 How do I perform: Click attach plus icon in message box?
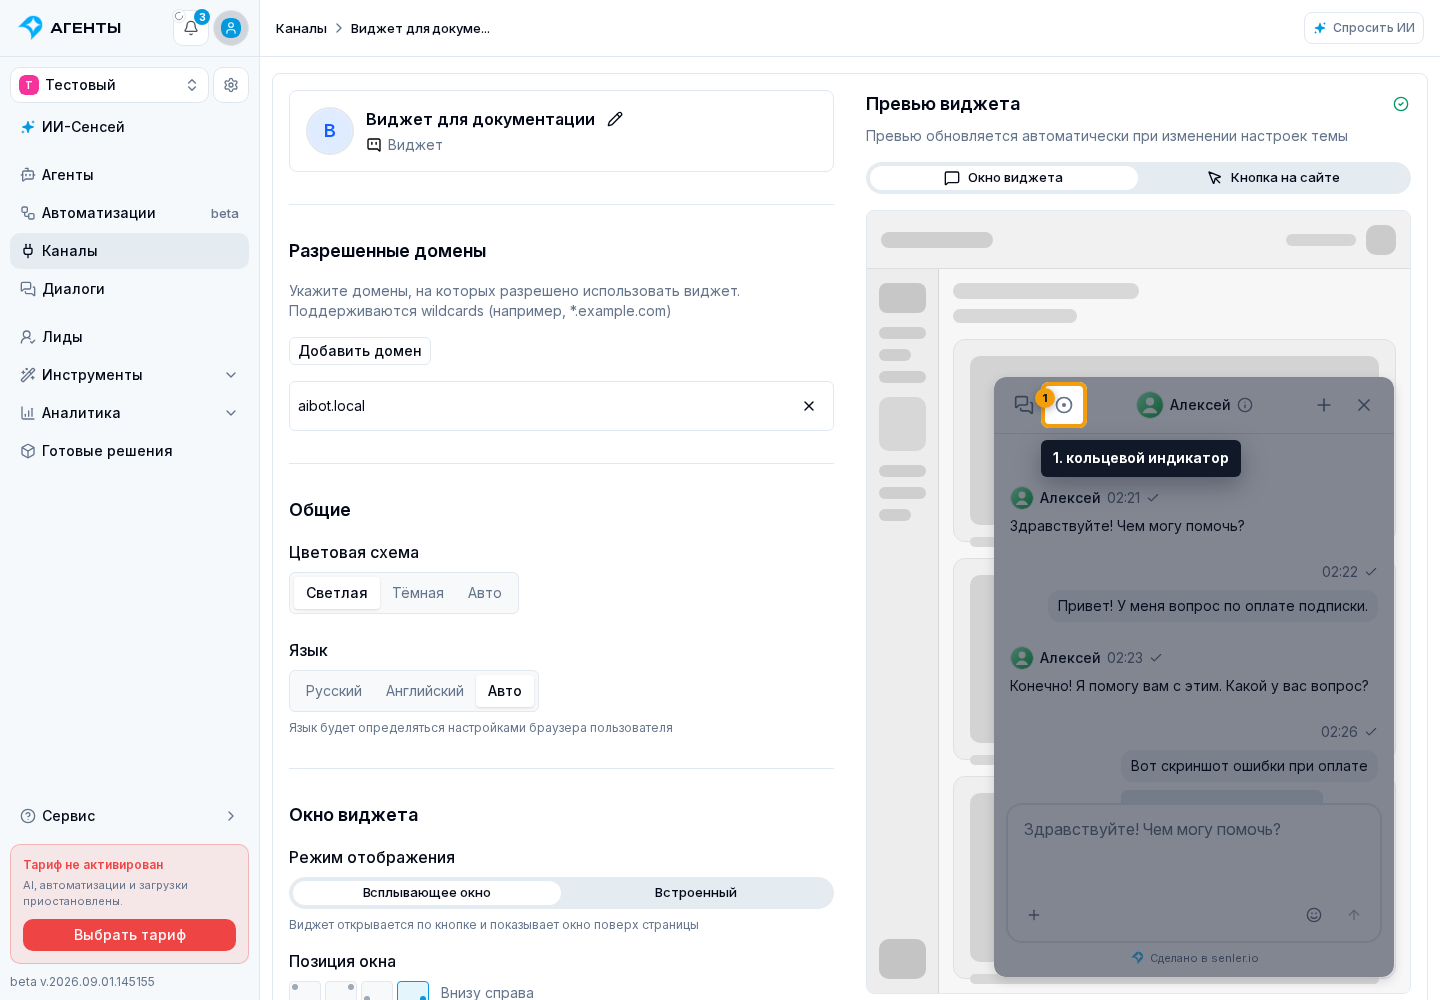[x=1034, y=915]
